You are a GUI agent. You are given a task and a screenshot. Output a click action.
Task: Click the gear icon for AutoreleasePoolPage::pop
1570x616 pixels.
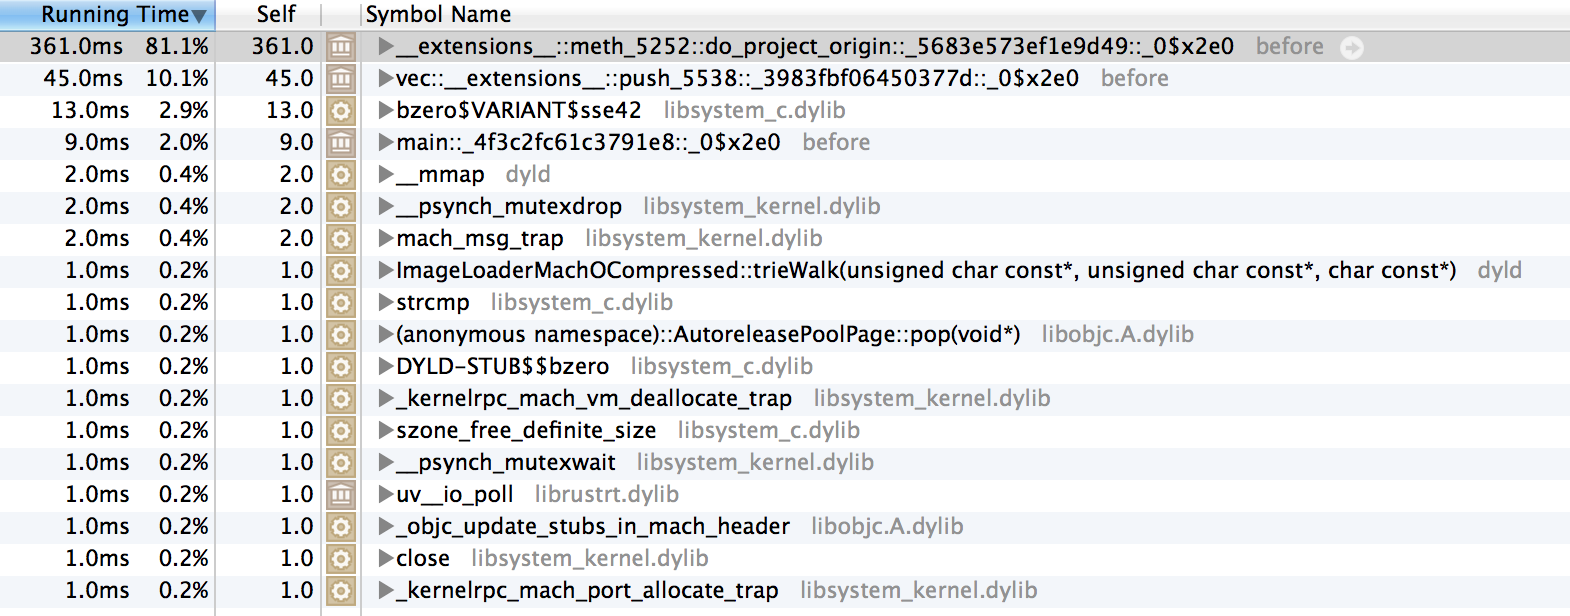[x=341, y=334]
